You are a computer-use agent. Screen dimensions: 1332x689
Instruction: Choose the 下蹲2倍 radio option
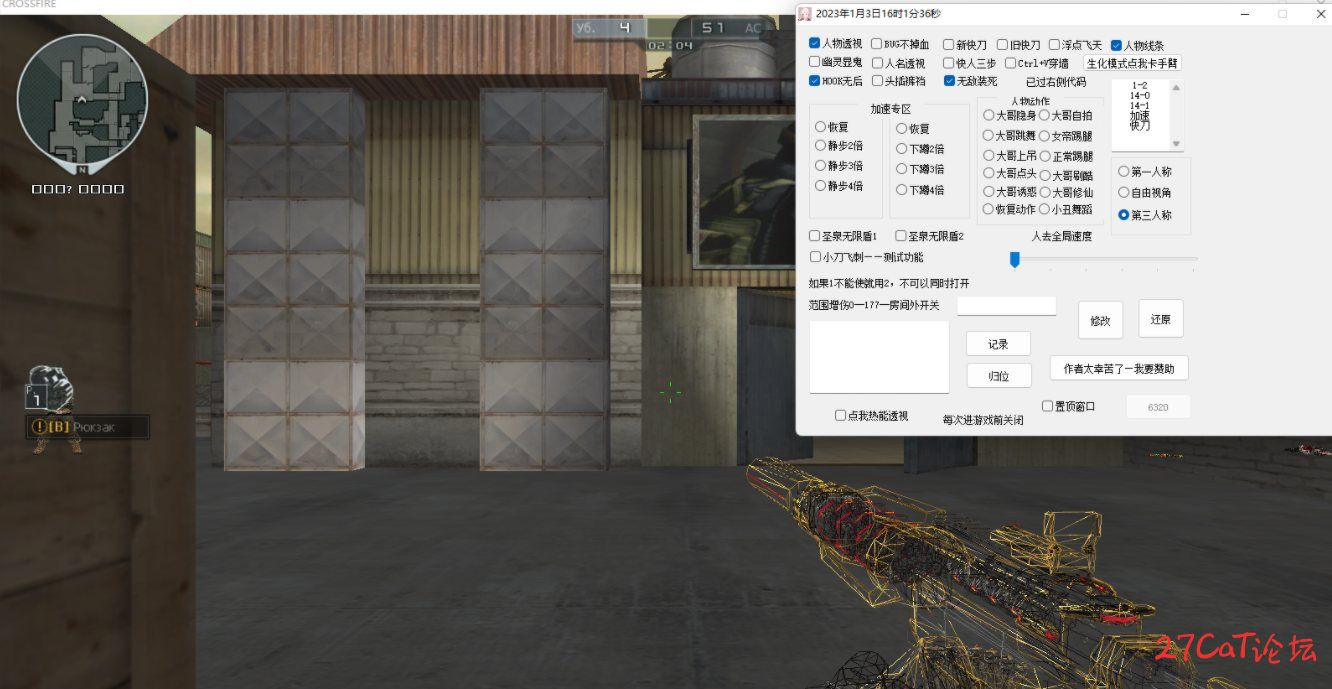901,149
